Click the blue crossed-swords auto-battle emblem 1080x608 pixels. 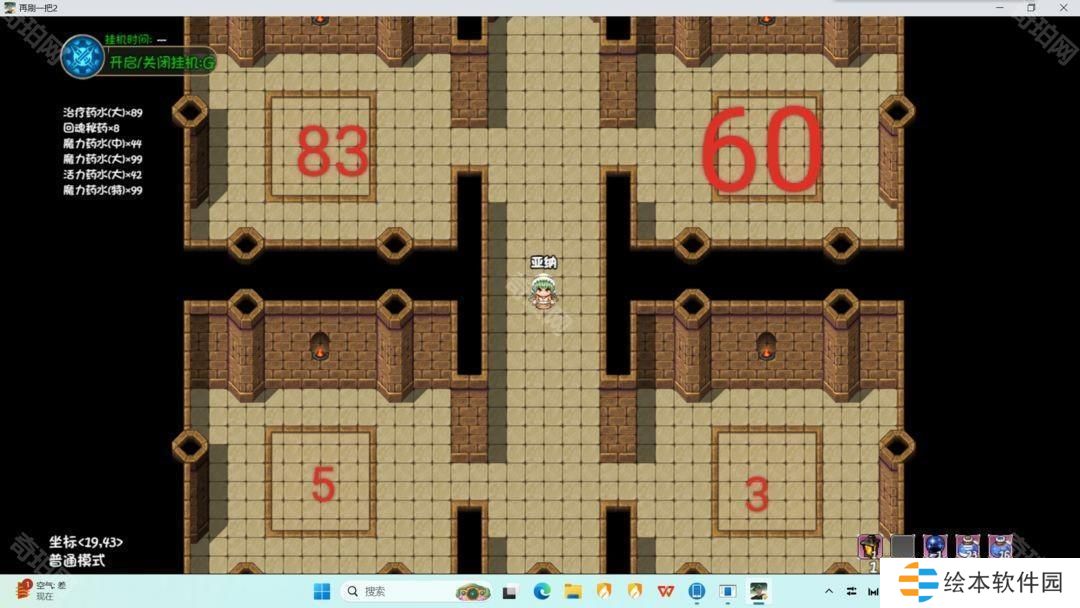82,57
